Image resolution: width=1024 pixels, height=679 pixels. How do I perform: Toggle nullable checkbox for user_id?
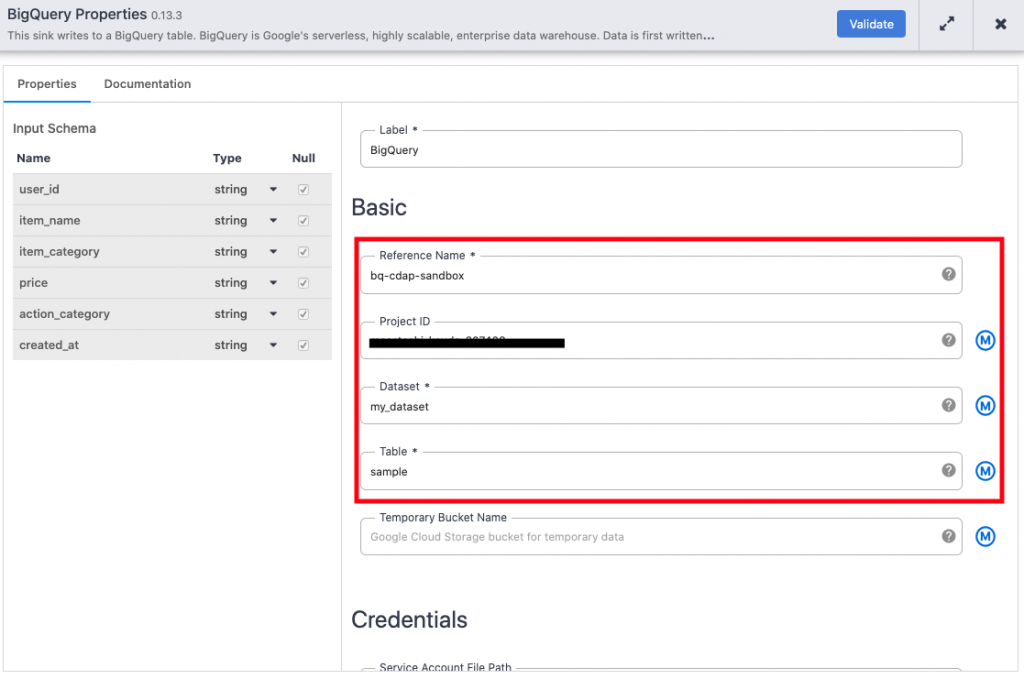[303, 189]
